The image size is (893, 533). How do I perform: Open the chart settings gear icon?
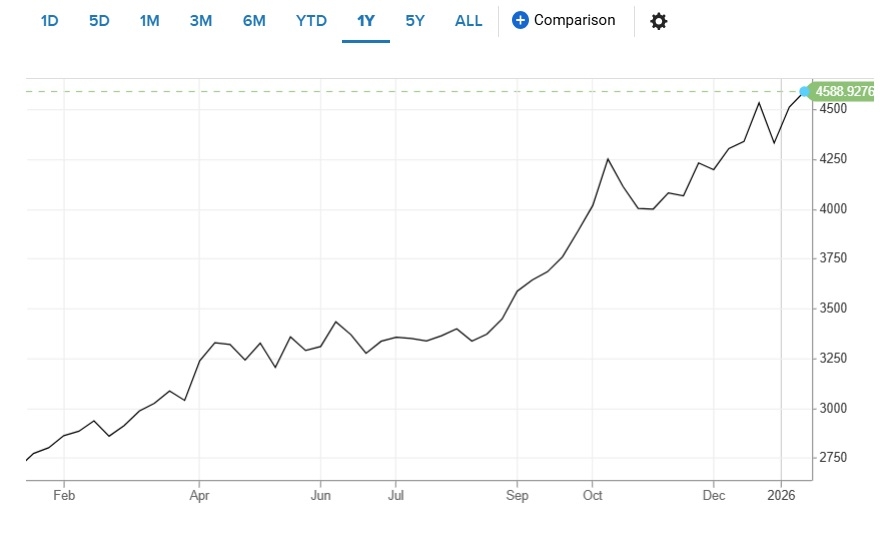658,21
